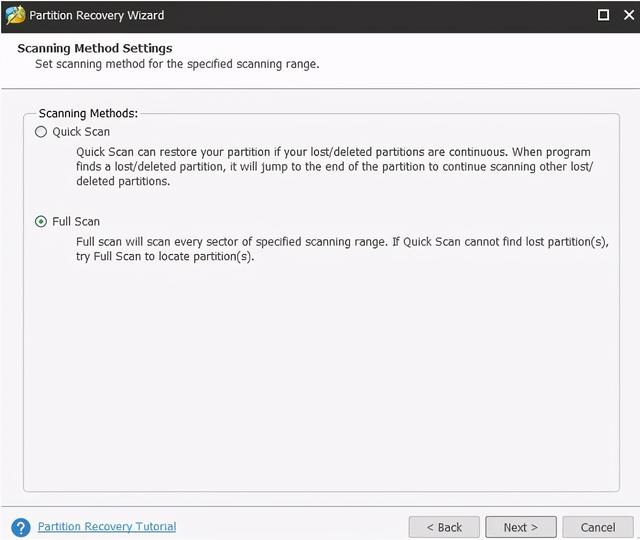Image resolution: width=640 pixels, height=540 pixels.
Task: Click the Quick Scan label text
Action: click(x=81, y=132)
